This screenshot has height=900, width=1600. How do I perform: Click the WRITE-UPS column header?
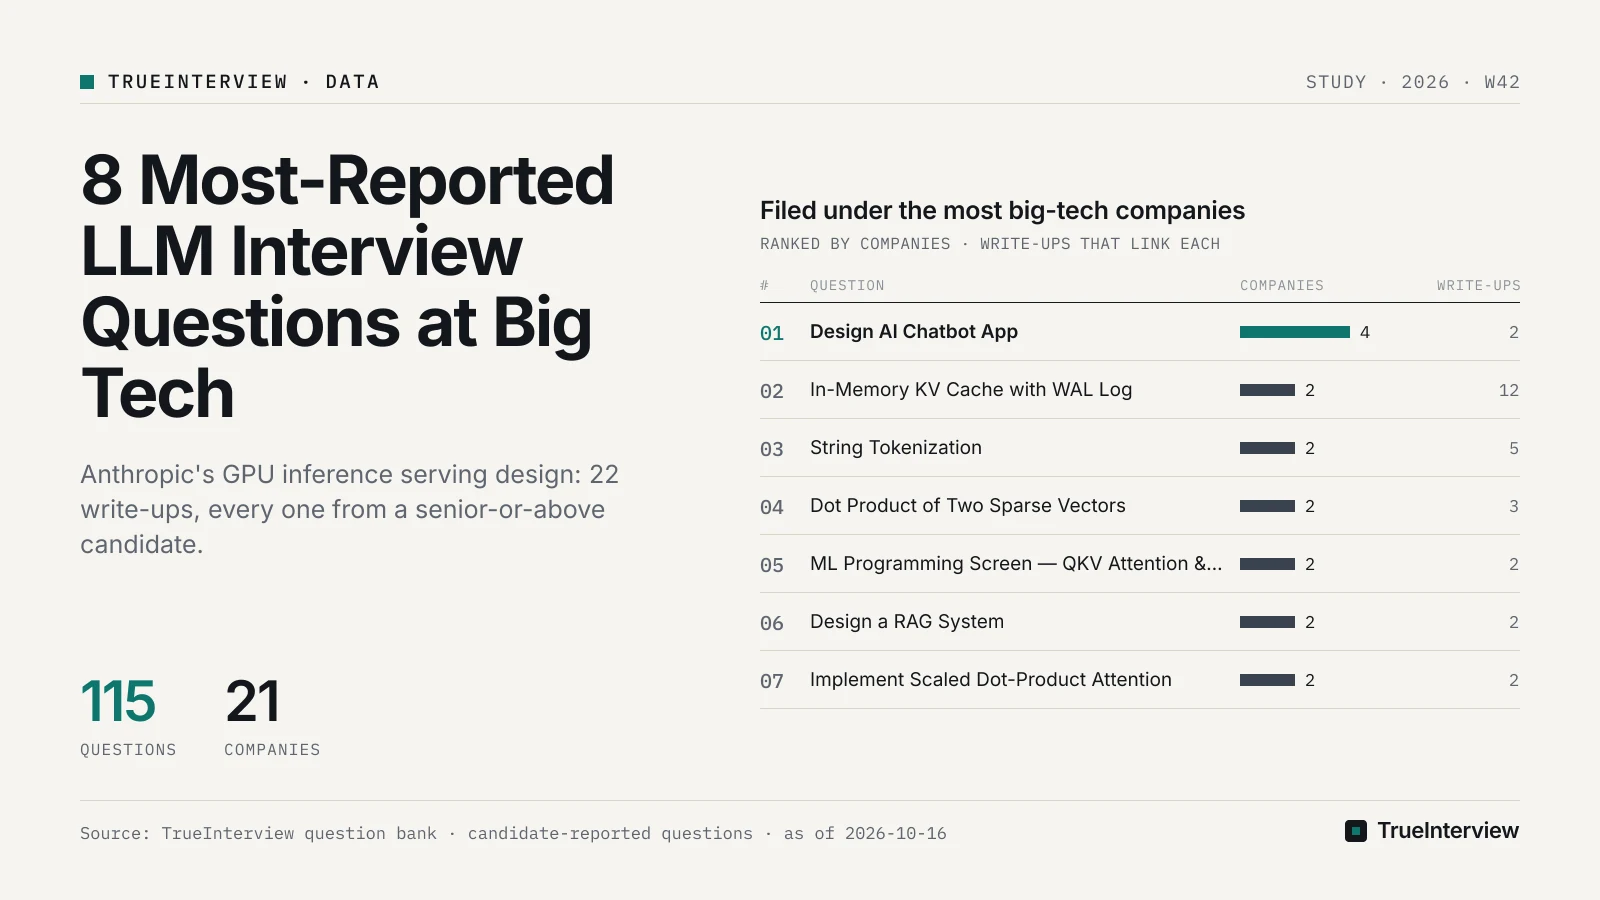coord(1479,286)
